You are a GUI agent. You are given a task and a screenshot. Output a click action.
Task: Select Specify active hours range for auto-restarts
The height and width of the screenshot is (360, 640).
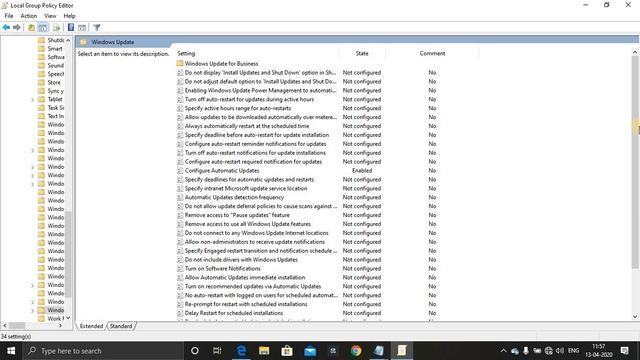point(238,108)
